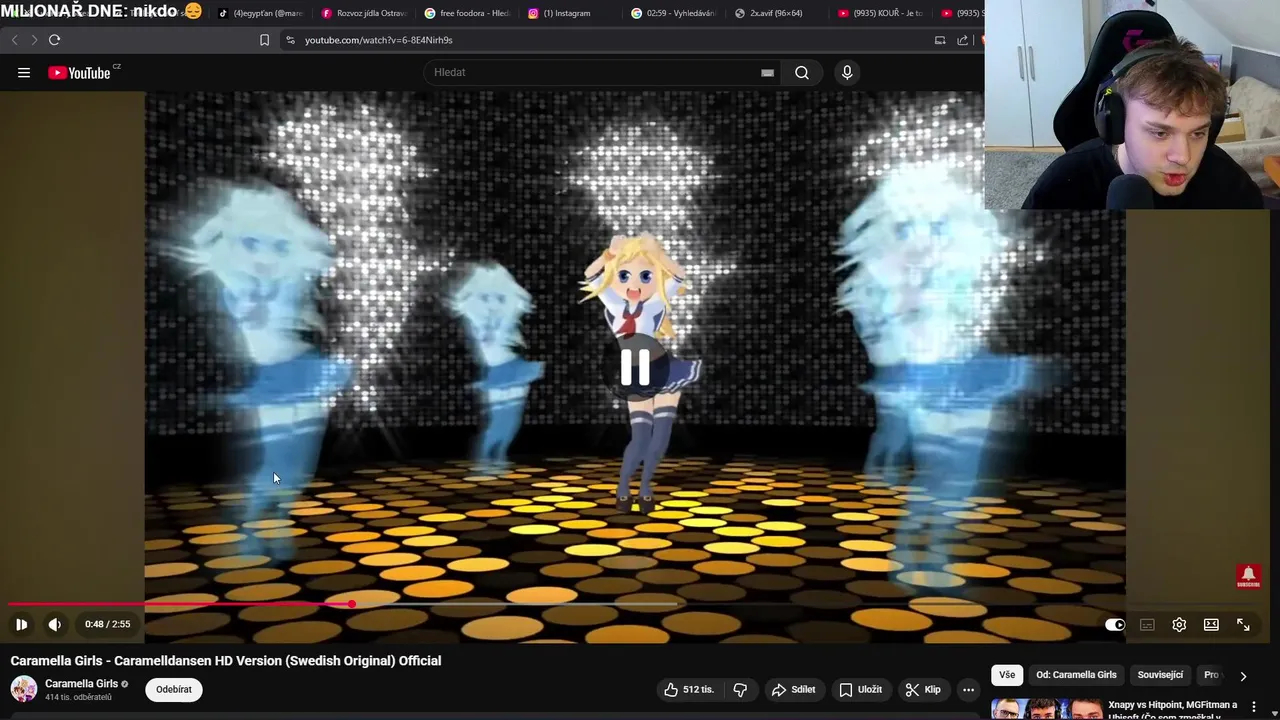Open site settings icon in the address bar
Screen dimensions: 1280x720
click(290, 40)
